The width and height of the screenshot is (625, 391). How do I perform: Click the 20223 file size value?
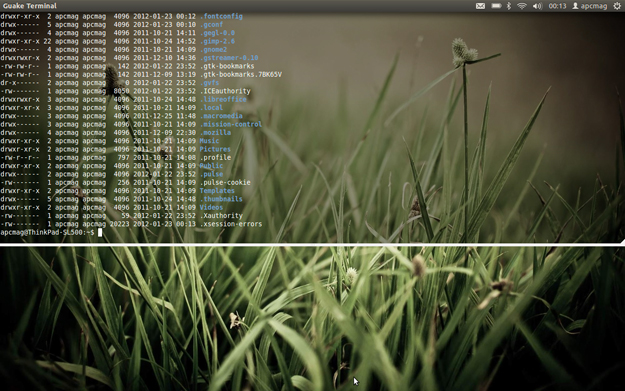tap(119, 224)
